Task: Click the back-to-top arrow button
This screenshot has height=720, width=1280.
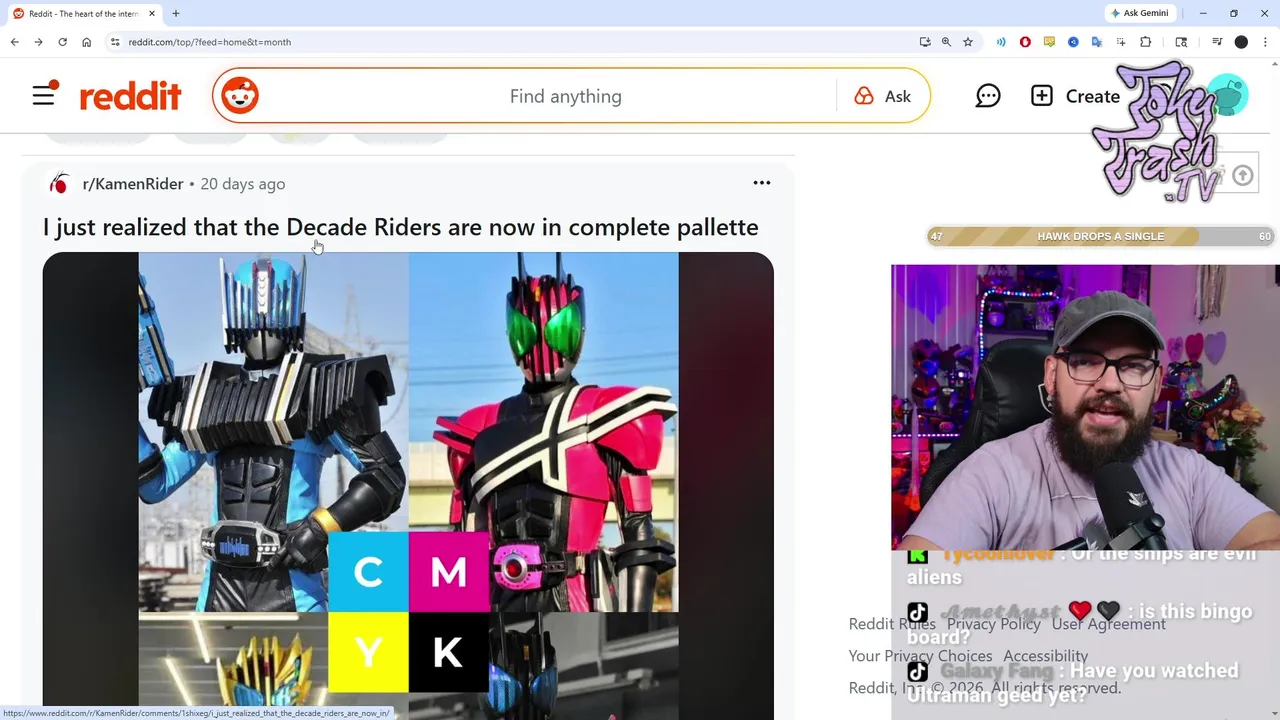Action: click(1242, 176)
